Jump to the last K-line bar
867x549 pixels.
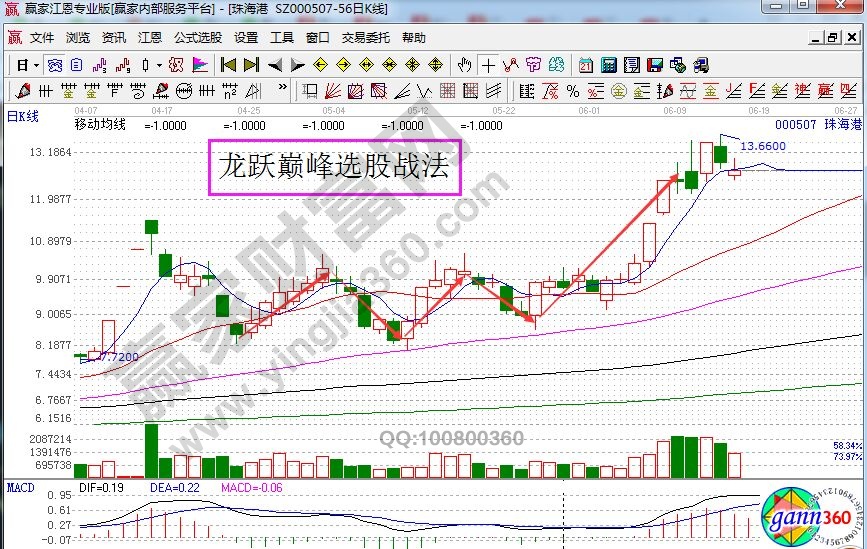[x=250, y=65]
